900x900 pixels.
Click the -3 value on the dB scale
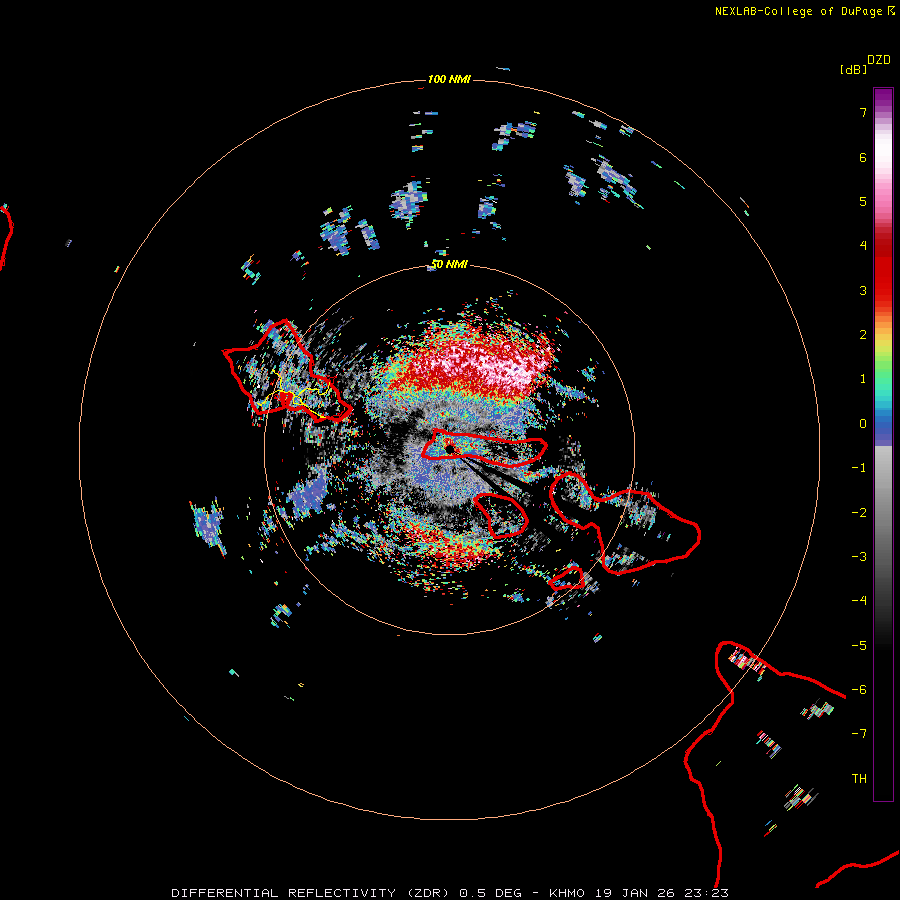pos(859,557)
